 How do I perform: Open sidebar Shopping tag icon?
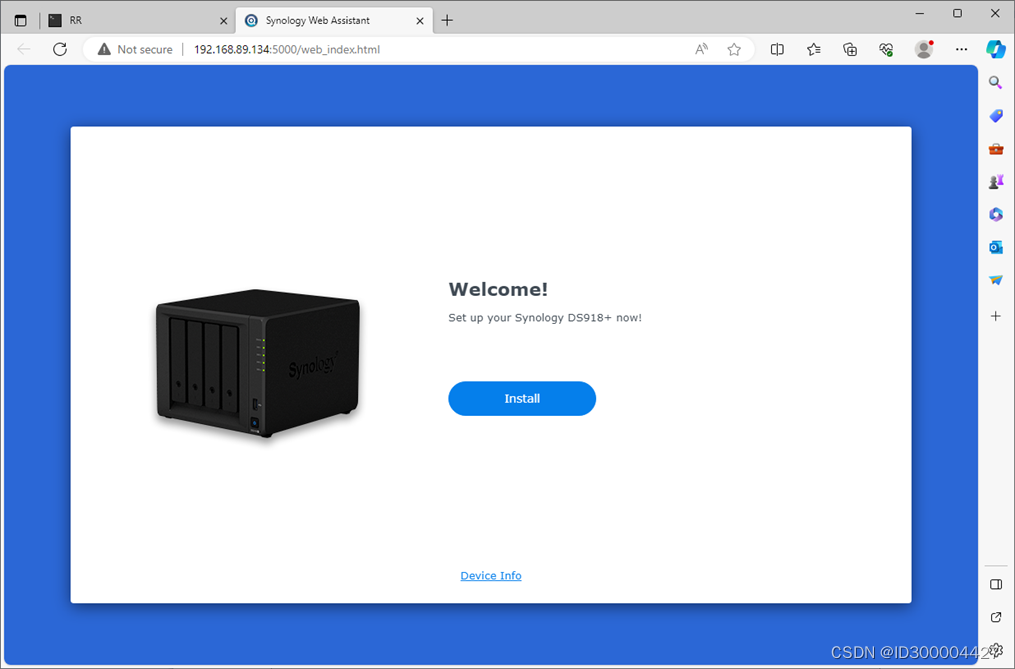point(996,116)
